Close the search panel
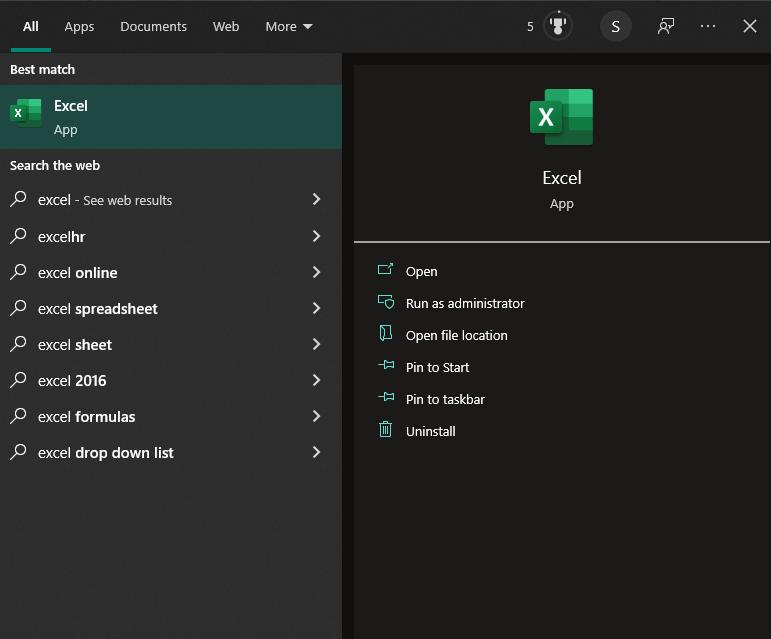The height and width of the screenshot is (639, 771). coord(749,26)
